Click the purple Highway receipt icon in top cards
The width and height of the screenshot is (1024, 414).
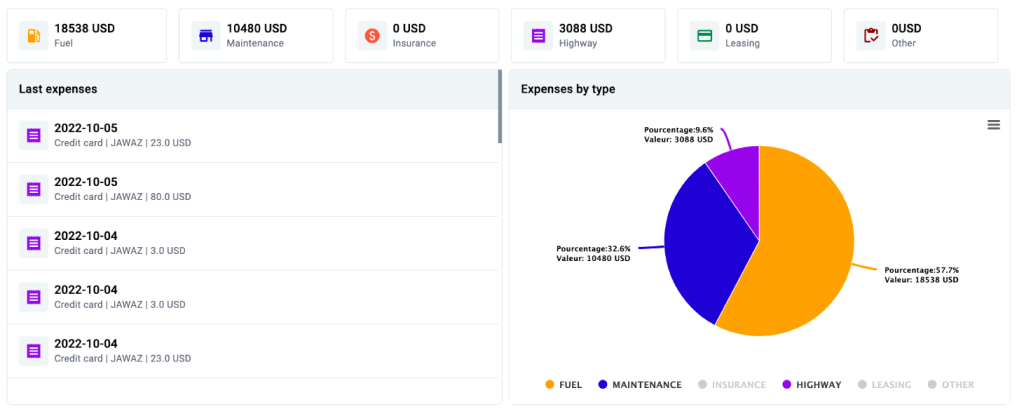pyautogui.click(x=538, y=36)
